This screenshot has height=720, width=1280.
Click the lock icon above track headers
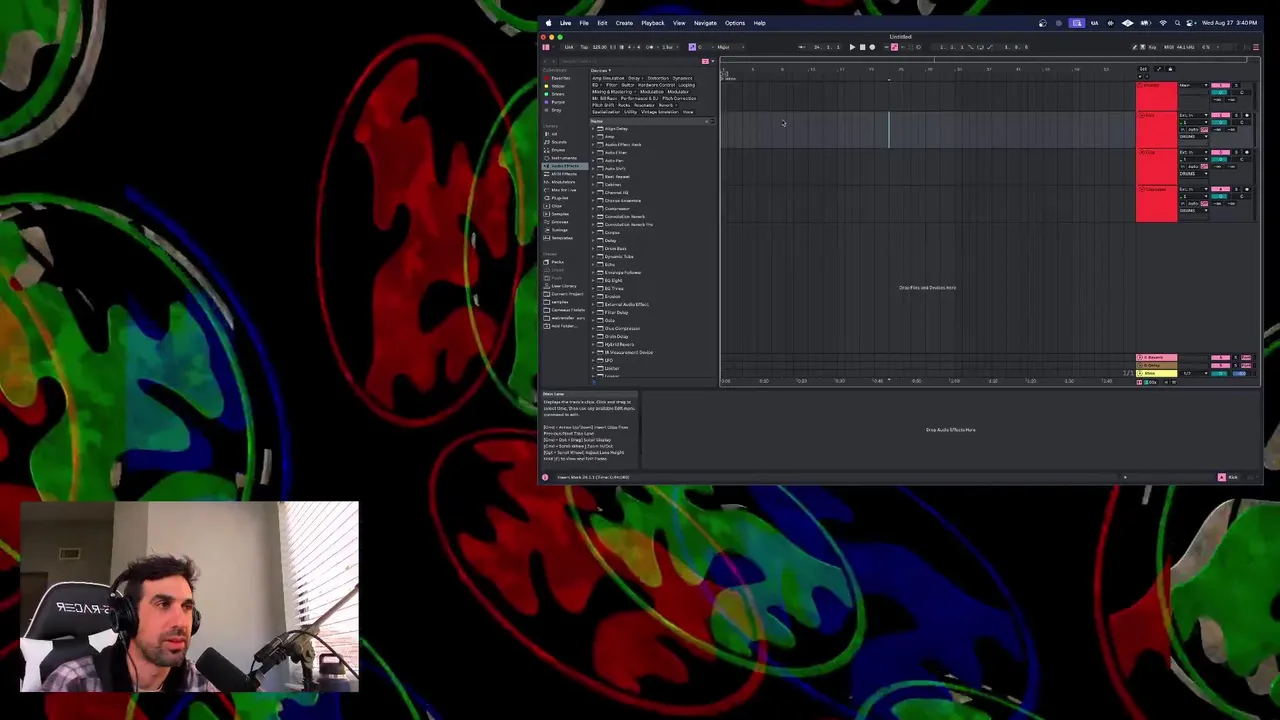point(1170,69)
